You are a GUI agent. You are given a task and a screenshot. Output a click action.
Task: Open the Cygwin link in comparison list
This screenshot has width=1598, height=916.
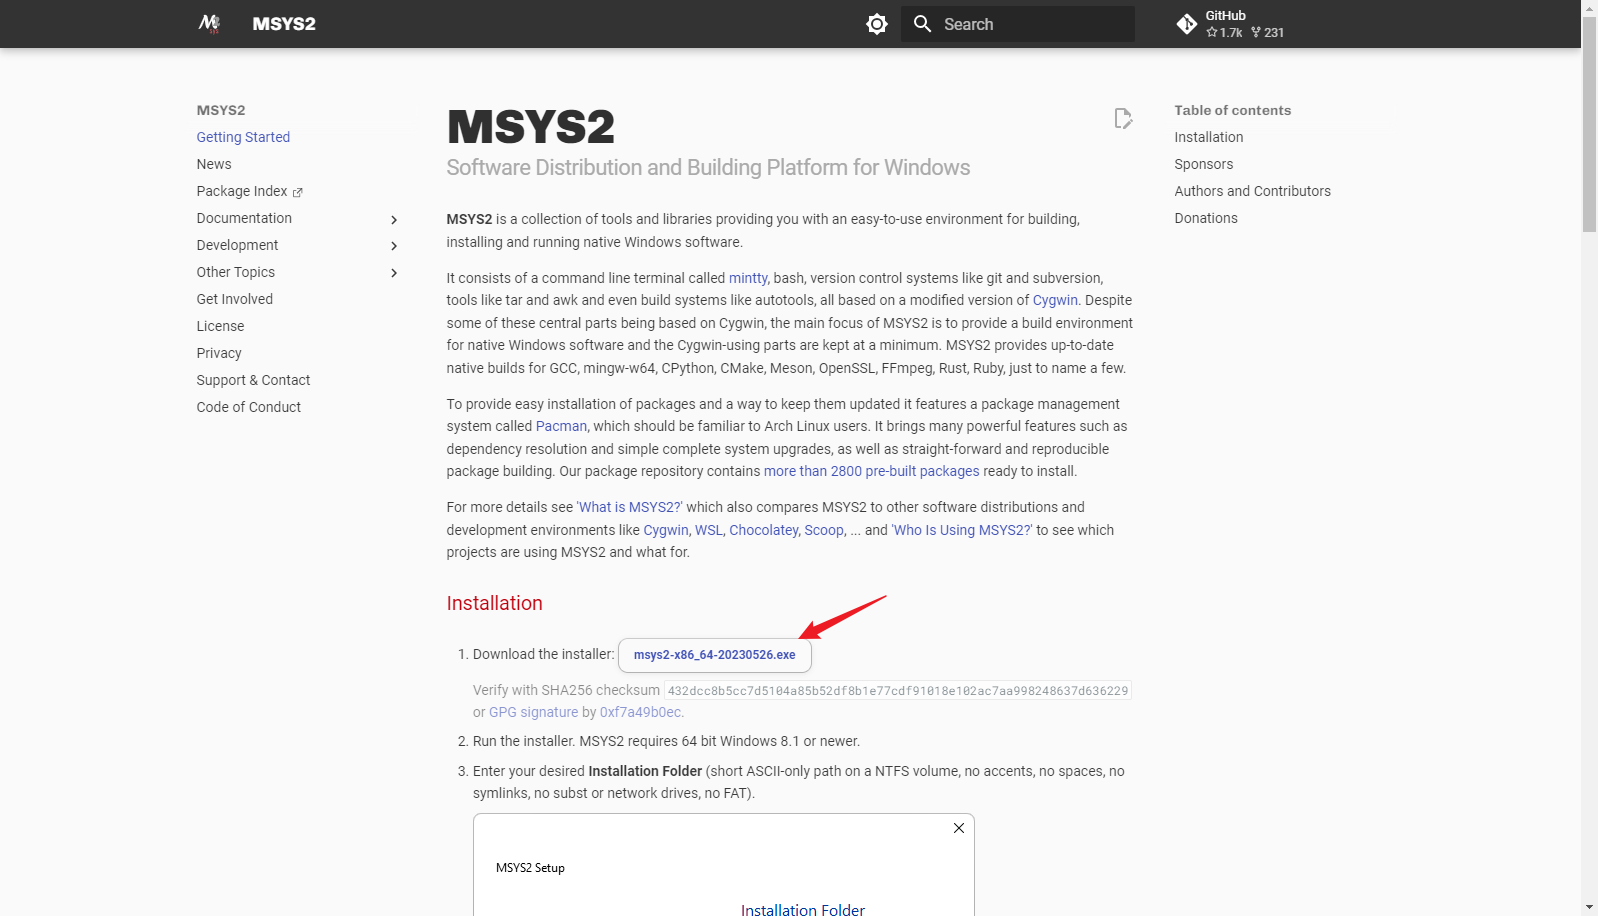coord(666,530)
